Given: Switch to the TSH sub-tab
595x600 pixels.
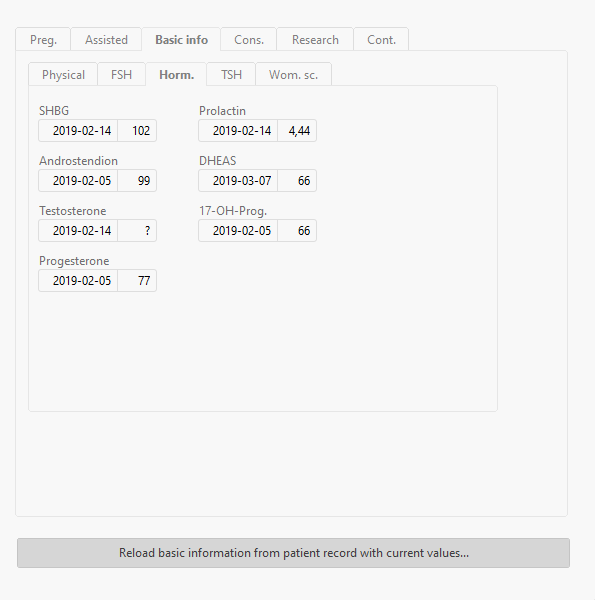Looking at the screenshot, I should 231,75.
